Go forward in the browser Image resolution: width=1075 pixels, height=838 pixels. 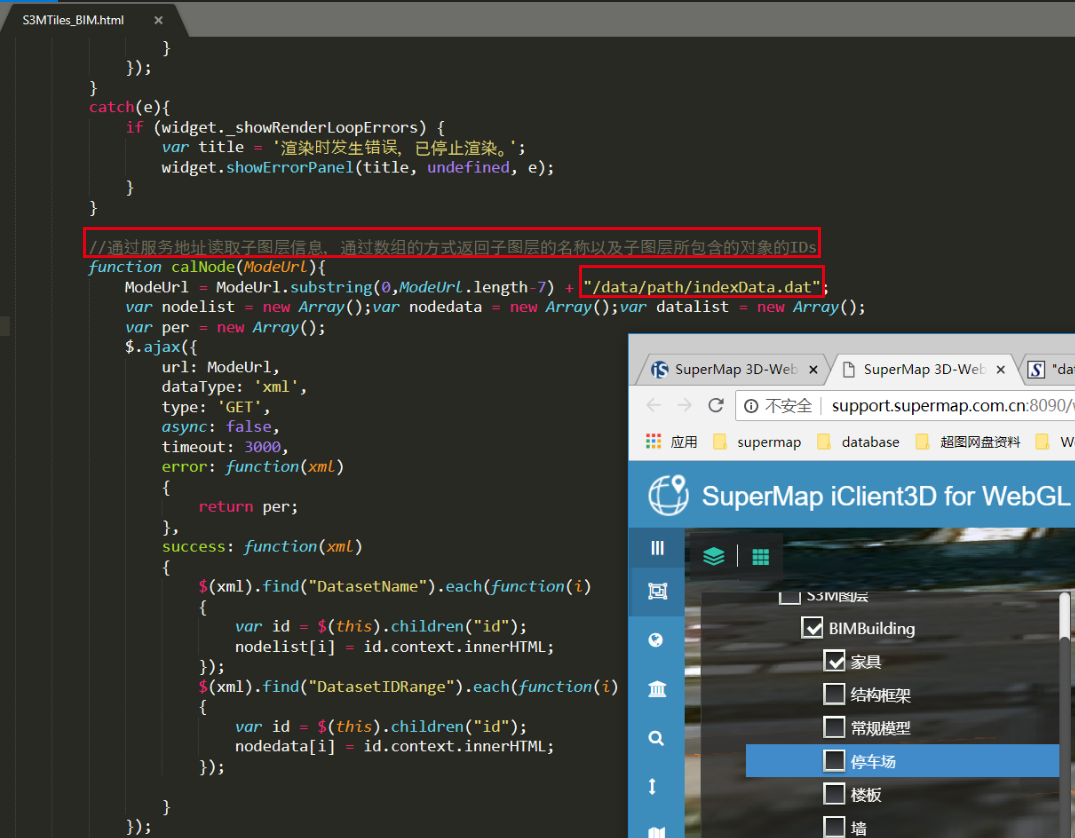pyautogui.click(x=684, y=405)
